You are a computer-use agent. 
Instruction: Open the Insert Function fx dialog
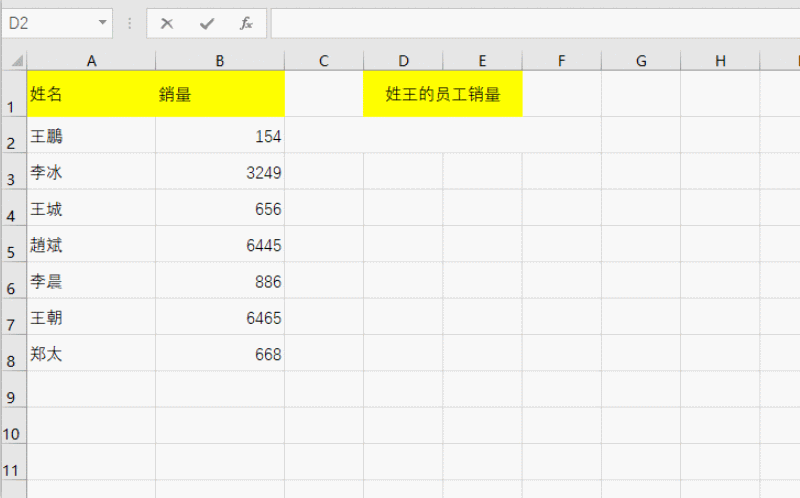[246, 23]
